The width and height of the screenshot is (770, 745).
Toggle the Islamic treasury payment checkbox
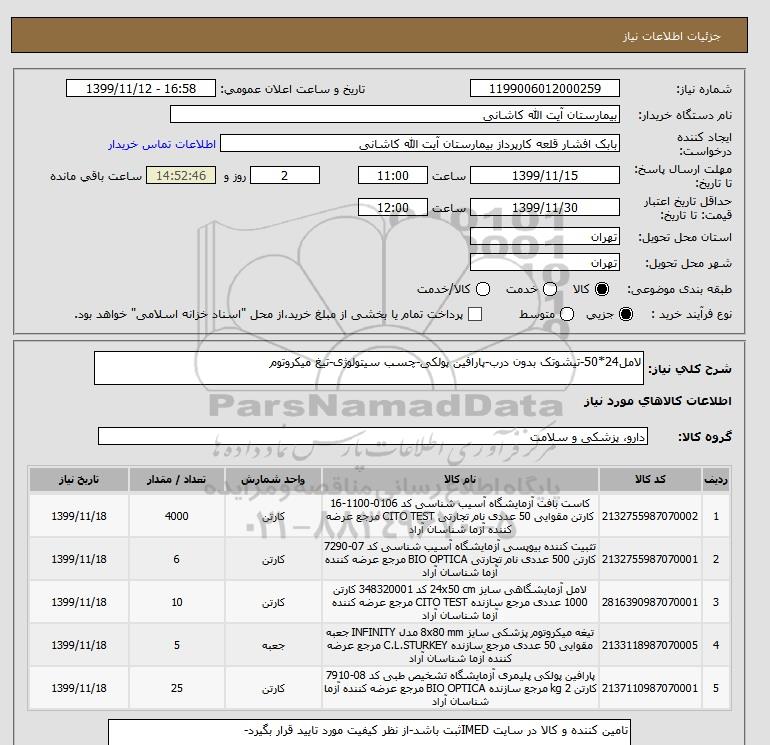[475, 314]
